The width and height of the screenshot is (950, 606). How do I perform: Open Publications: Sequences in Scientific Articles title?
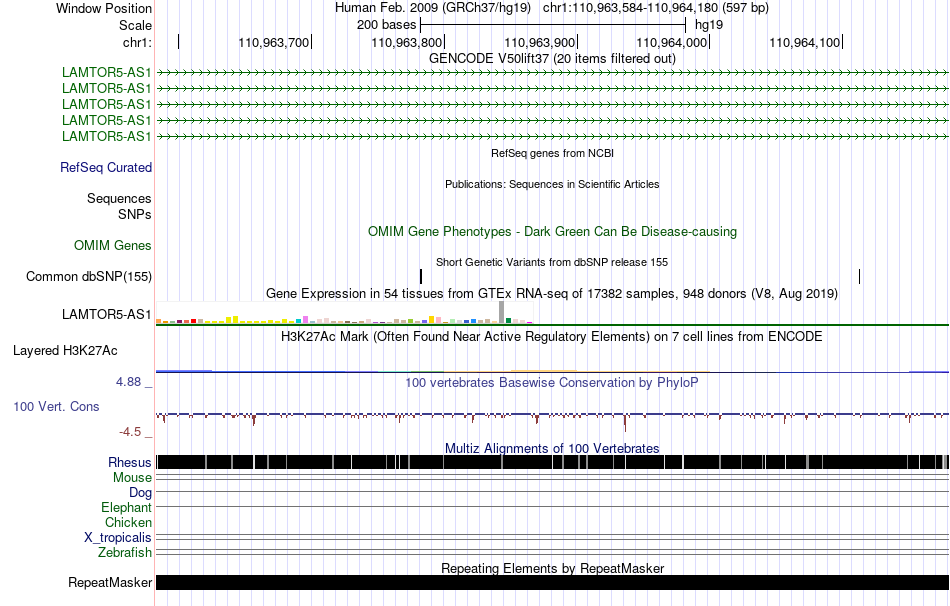[x=552, y=184]
